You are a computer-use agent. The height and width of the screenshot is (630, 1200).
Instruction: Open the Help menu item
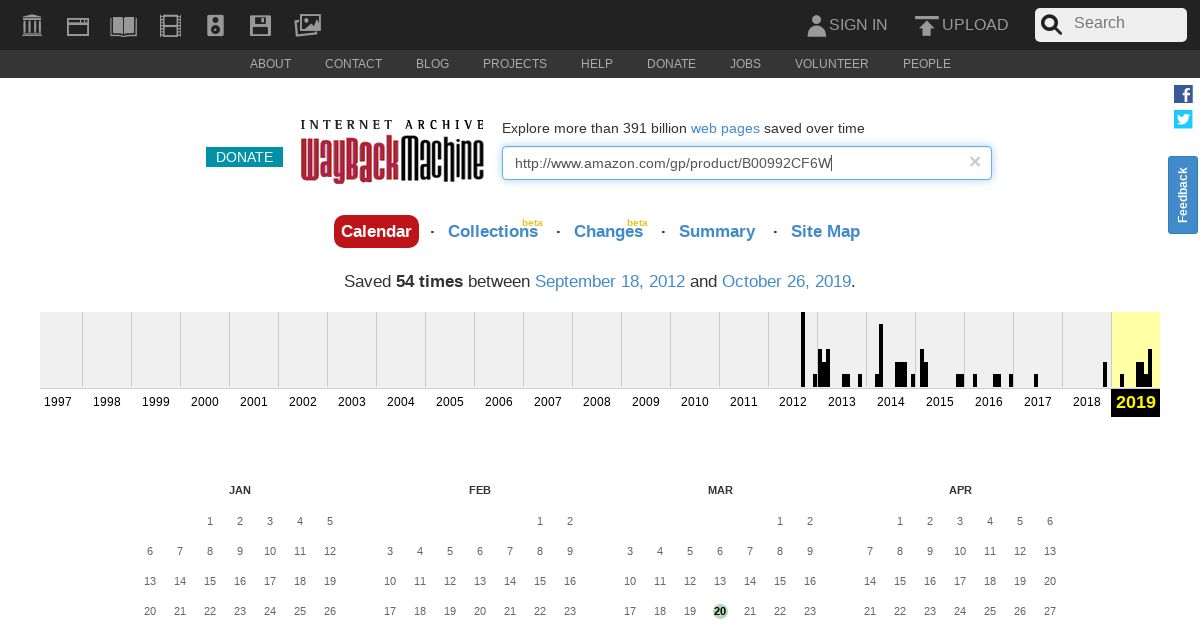[597, 64]
